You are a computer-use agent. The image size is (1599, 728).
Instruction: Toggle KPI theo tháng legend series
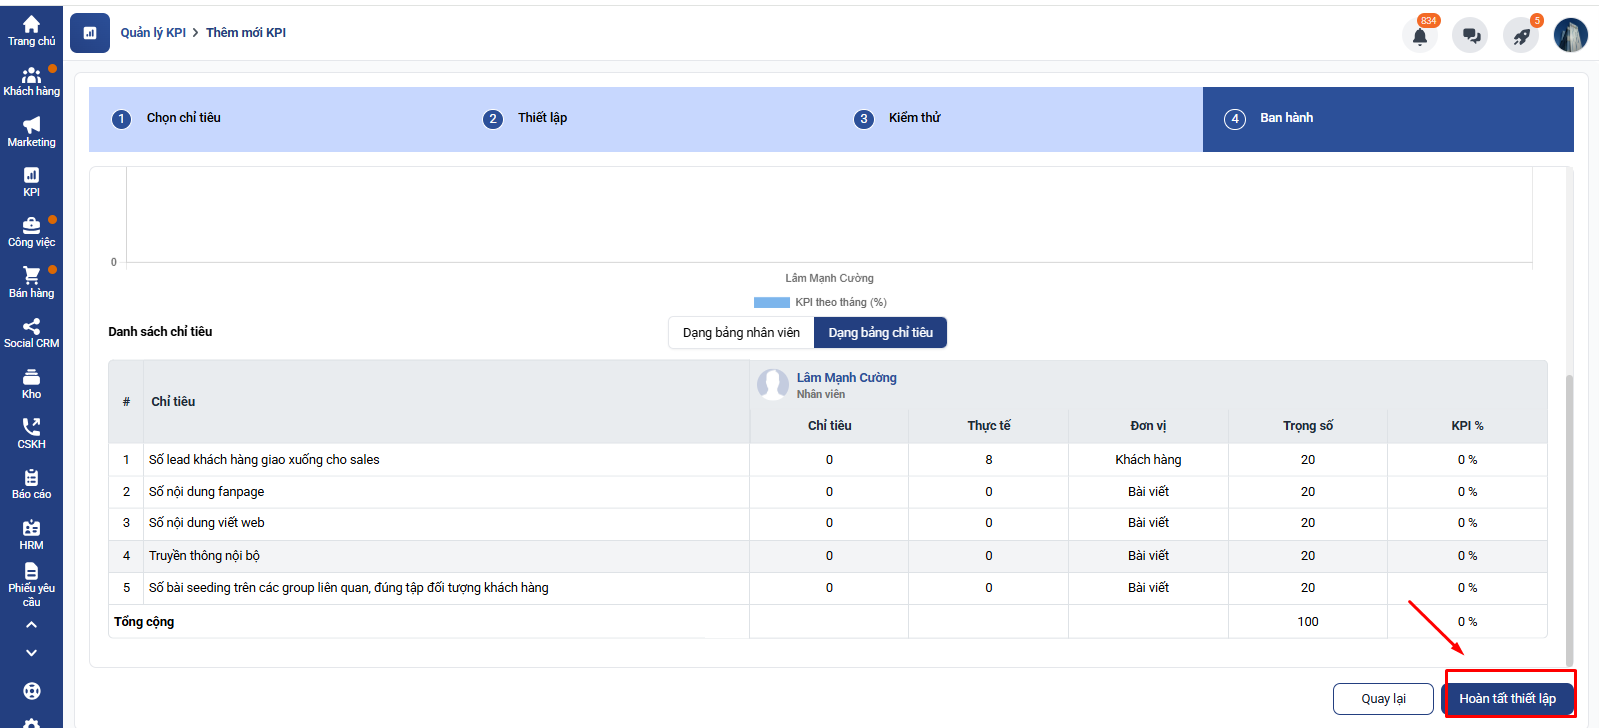820,302
